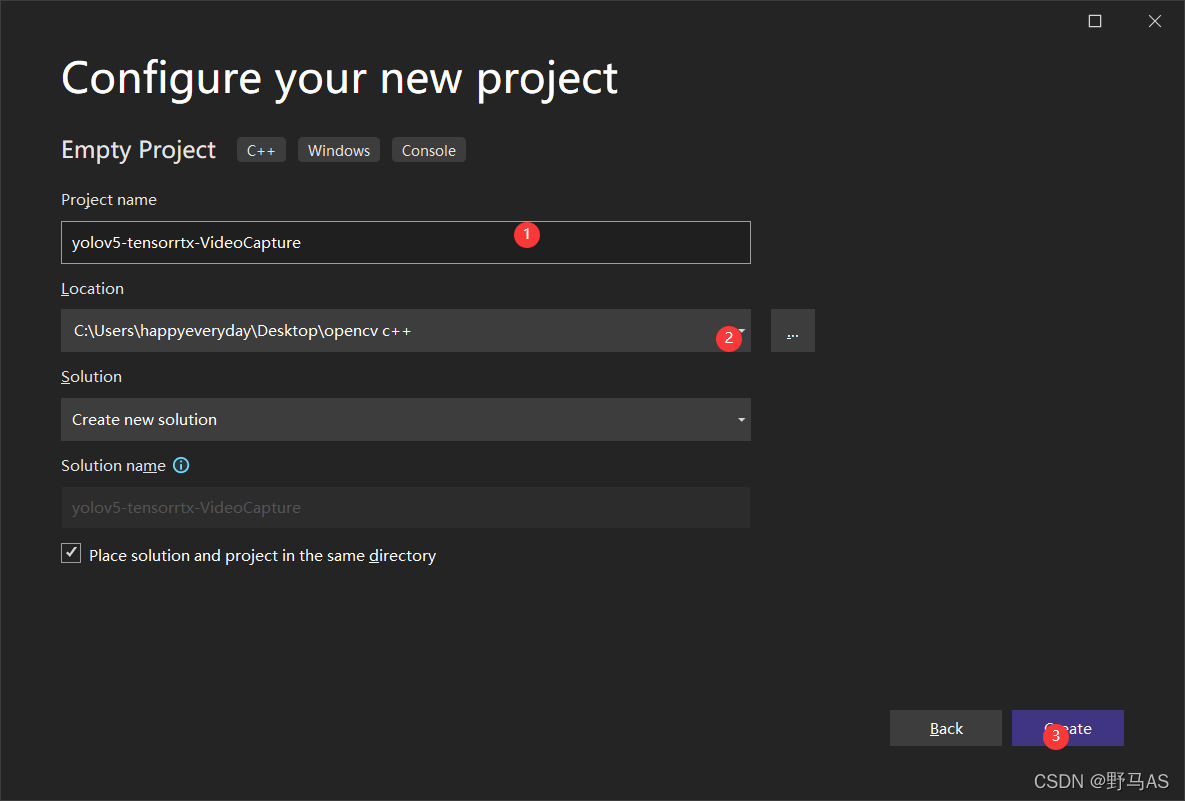Click the Configure your new project heading
The image size is (1185, 801).
click(340, 78)
